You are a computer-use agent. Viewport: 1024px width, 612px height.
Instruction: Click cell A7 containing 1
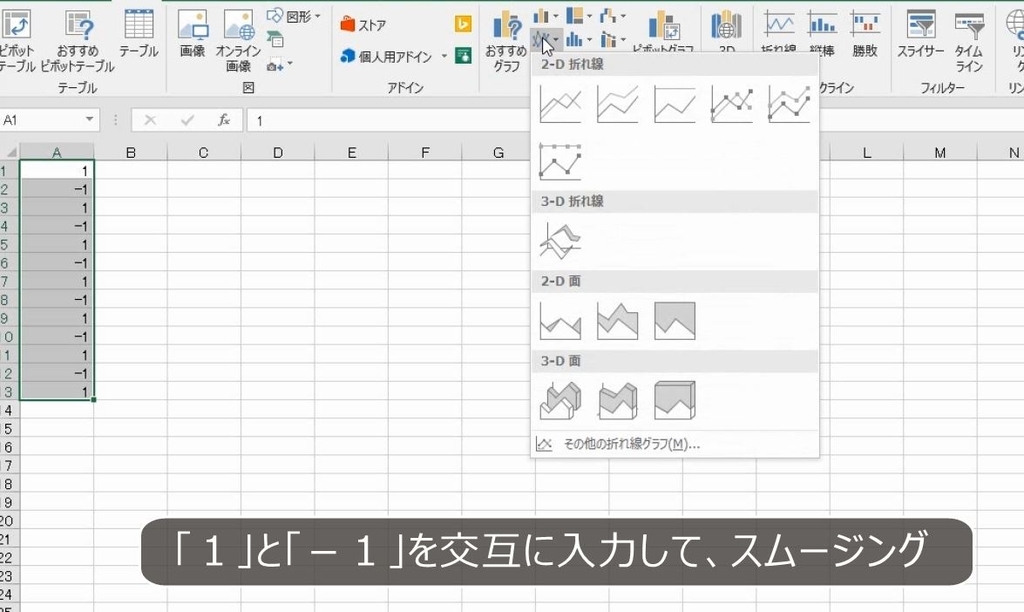point(57,282)
